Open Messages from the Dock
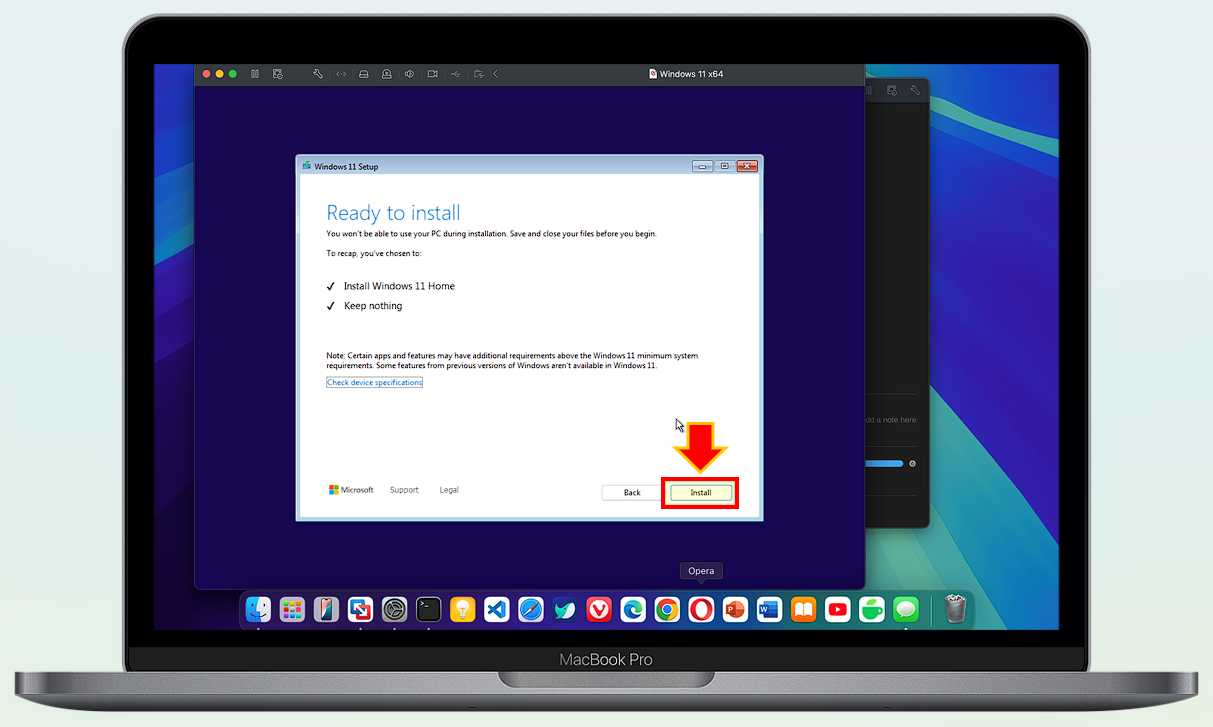 click(x=906, y=609)
